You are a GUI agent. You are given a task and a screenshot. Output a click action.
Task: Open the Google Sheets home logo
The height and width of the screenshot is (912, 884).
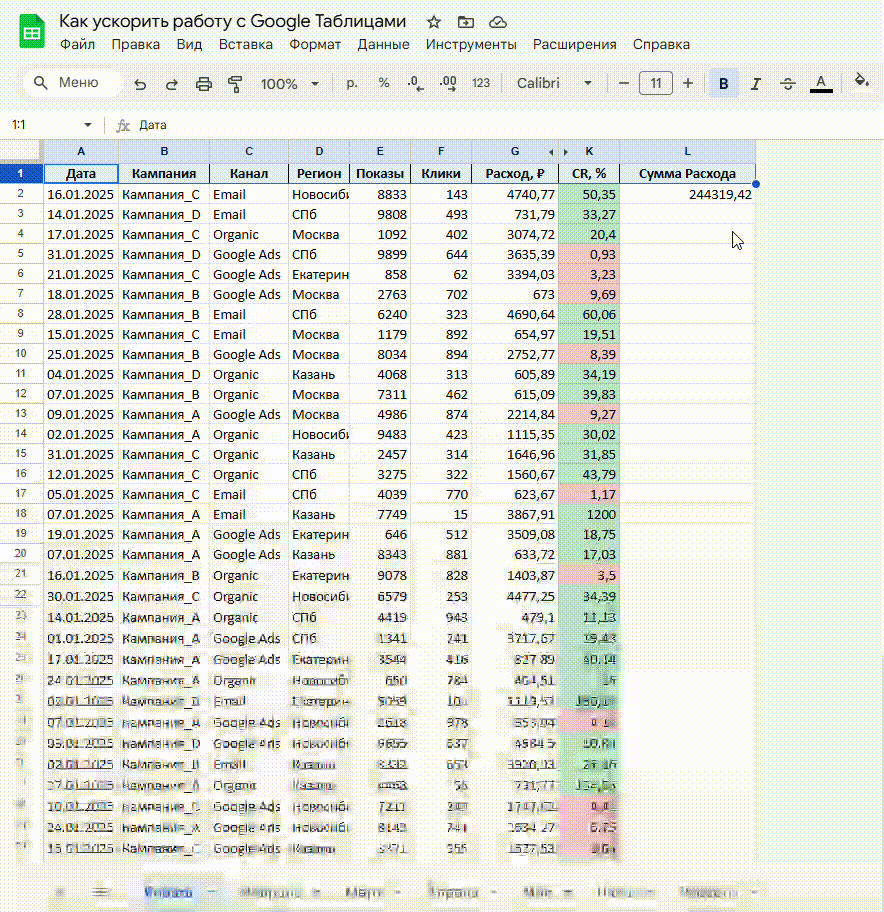tap(32, 31)
